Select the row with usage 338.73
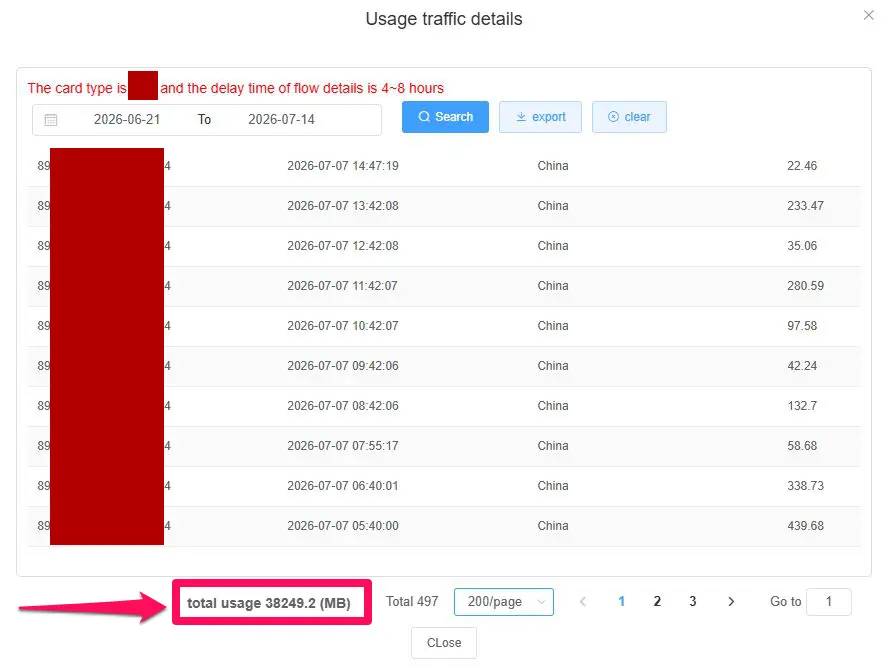The width and height of the screenshot is (888, 669). [444, 486]
